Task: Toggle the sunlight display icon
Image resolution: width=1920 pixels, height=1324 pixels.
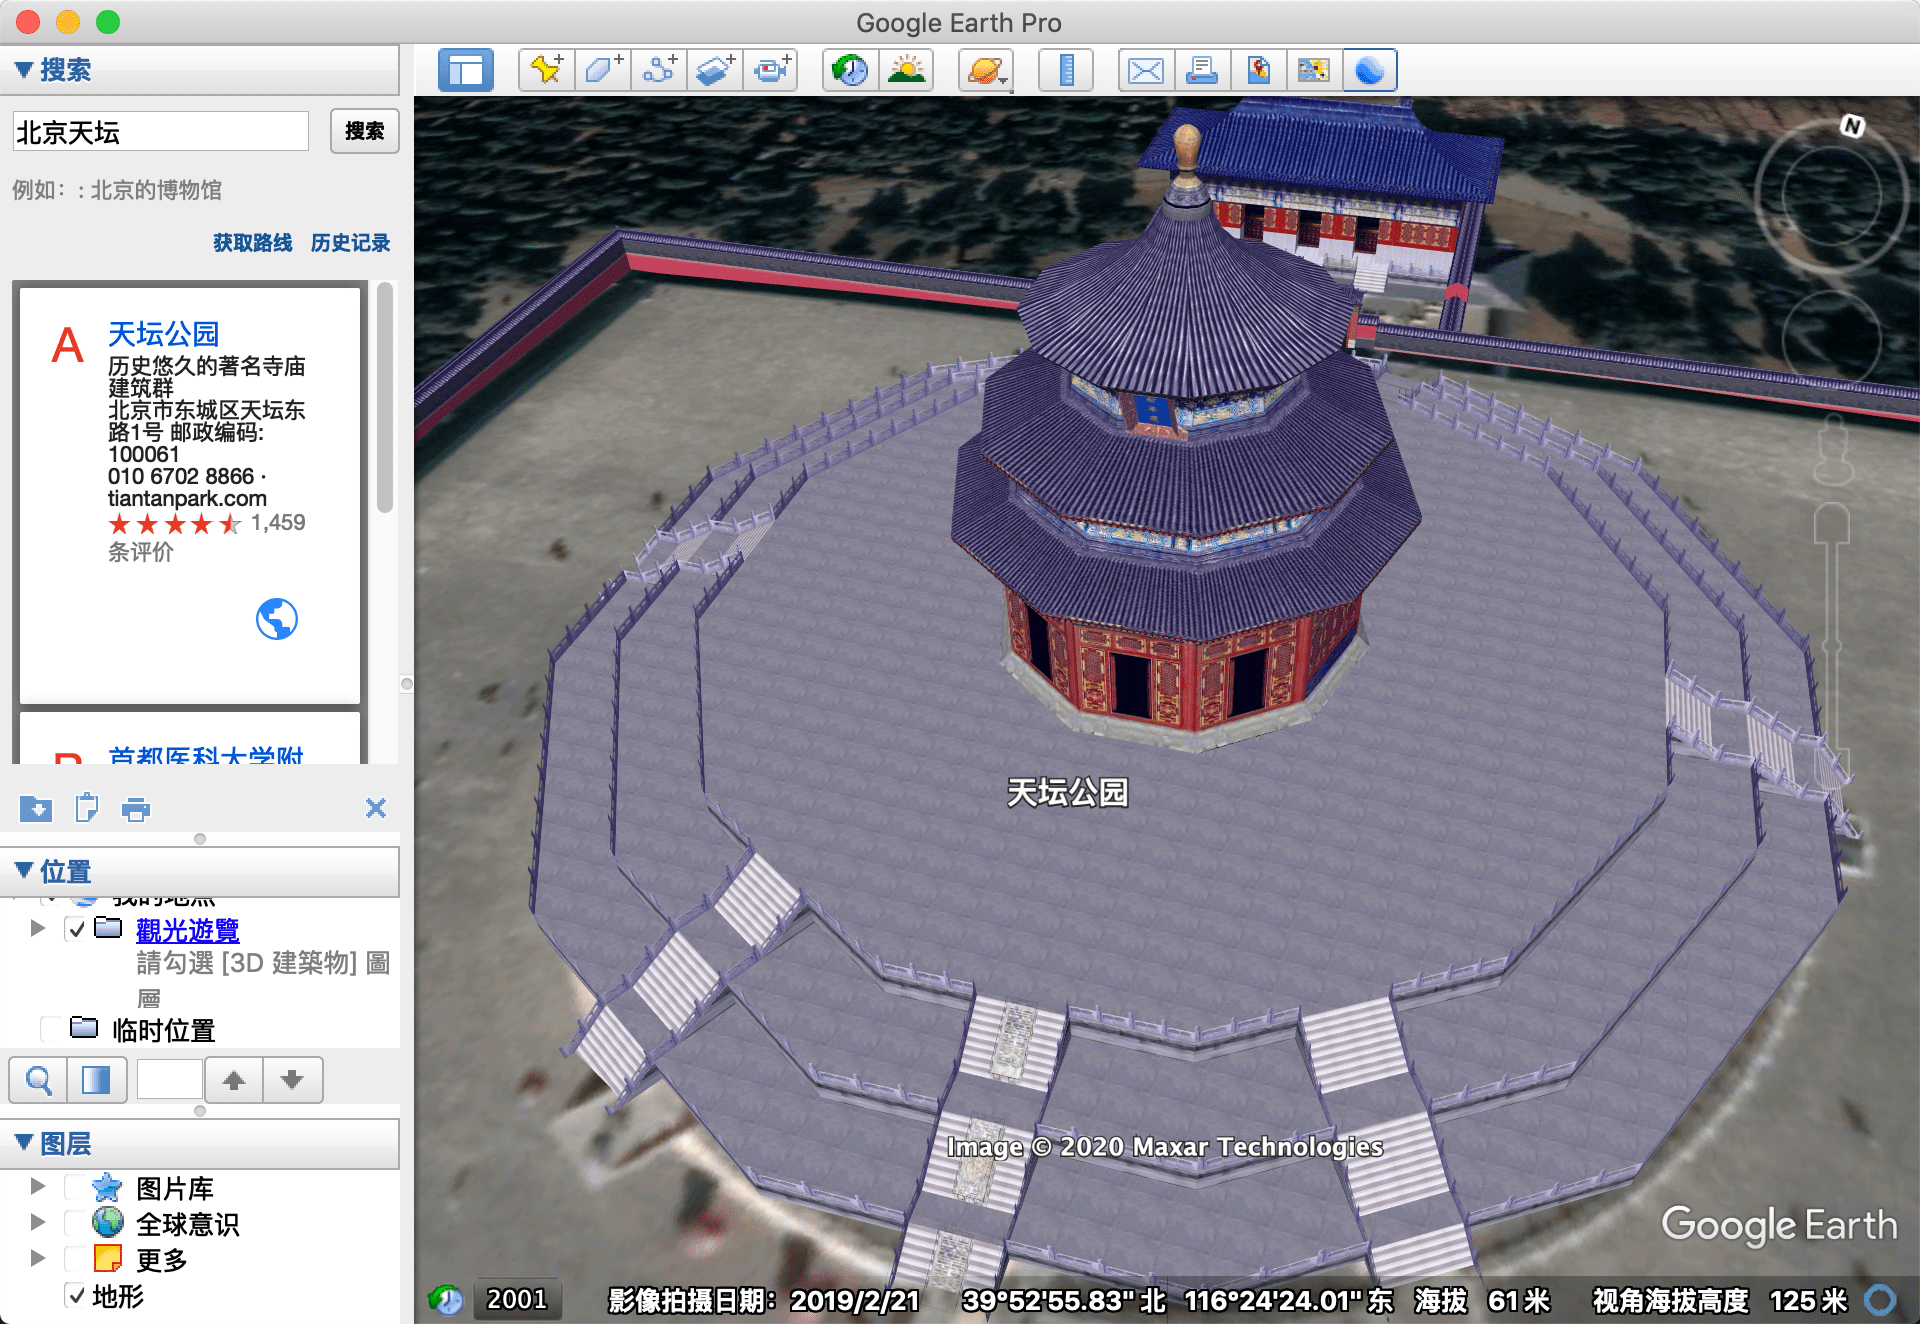Action: pyautogui.click(x=906, y=70)
